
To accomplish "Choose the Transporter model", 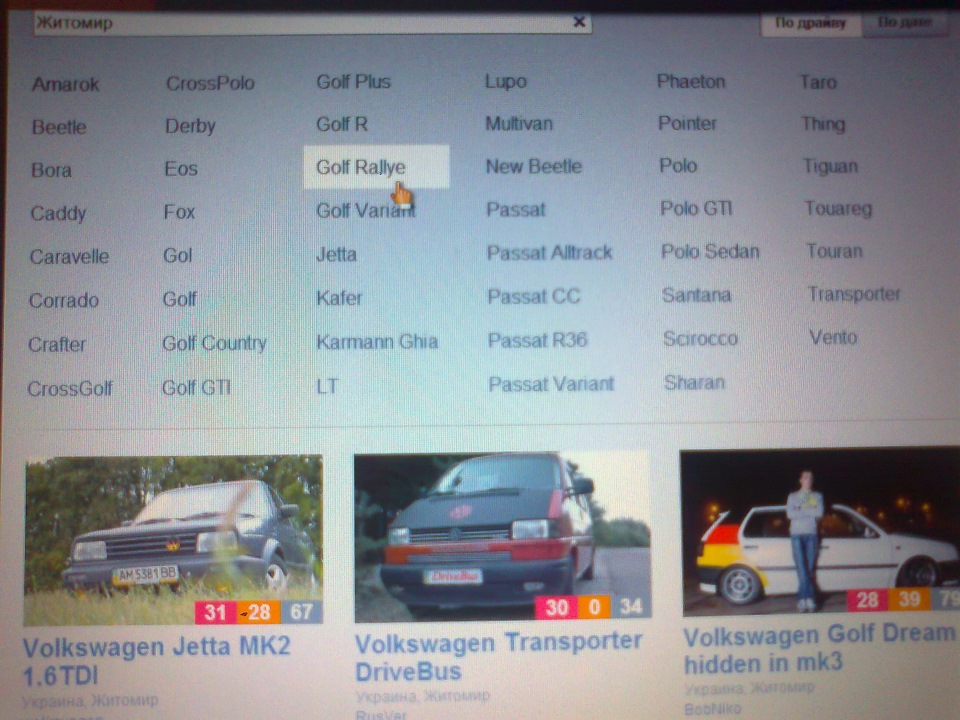I will click(854, 294).
